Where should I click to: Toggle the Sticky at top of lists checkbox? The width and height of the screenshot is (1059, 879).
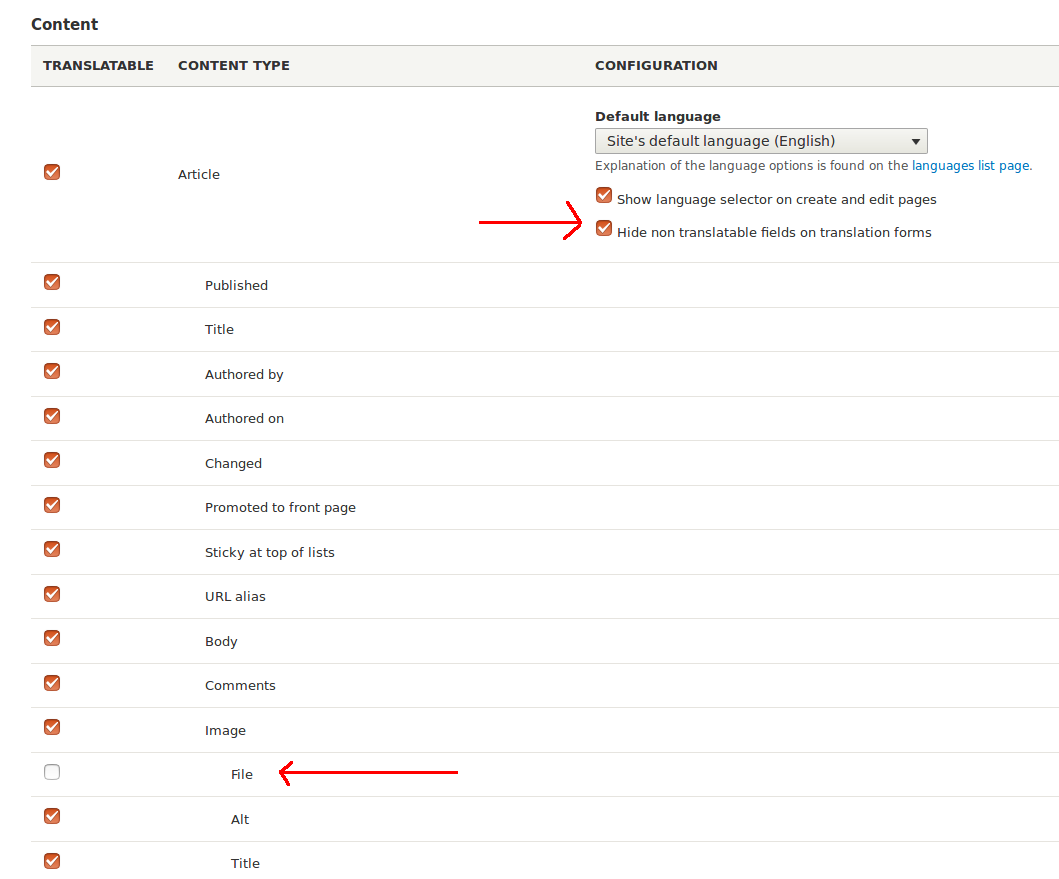[x=51, y=549]
